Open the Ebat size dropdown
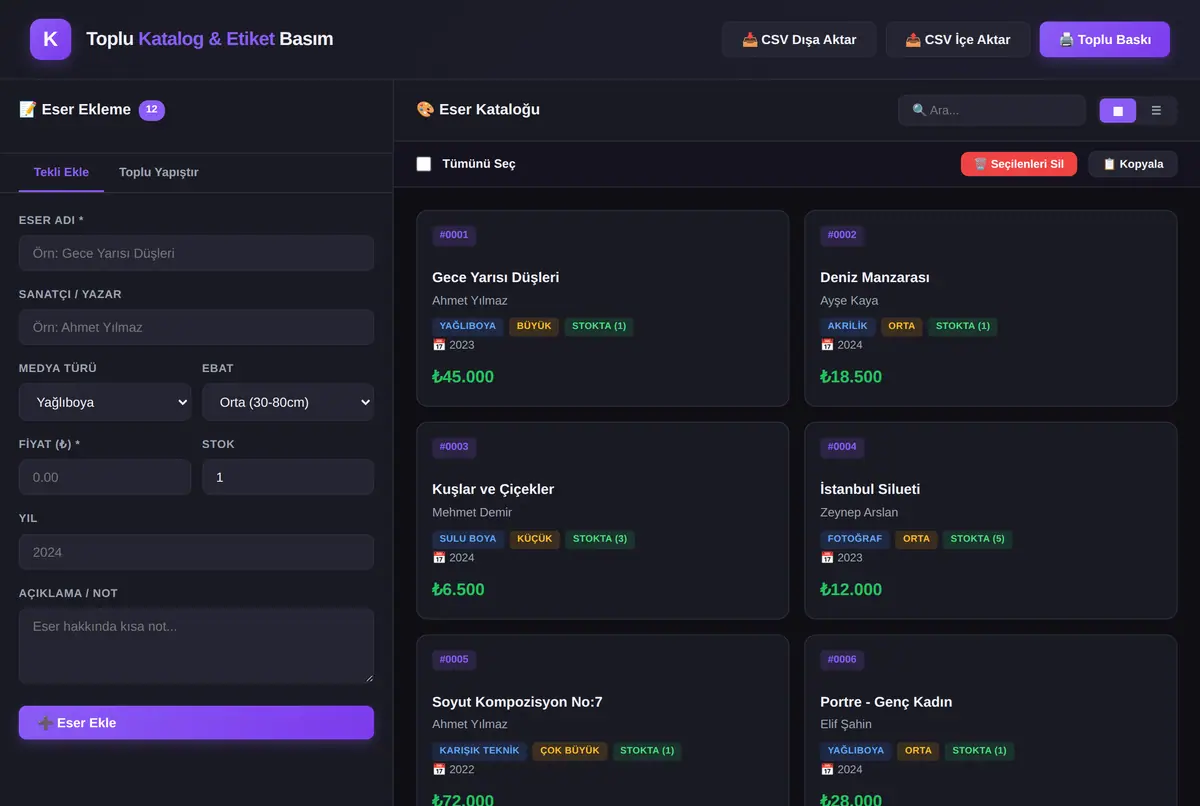Viewport: 1200px width, 806px height. pos(288,402)
